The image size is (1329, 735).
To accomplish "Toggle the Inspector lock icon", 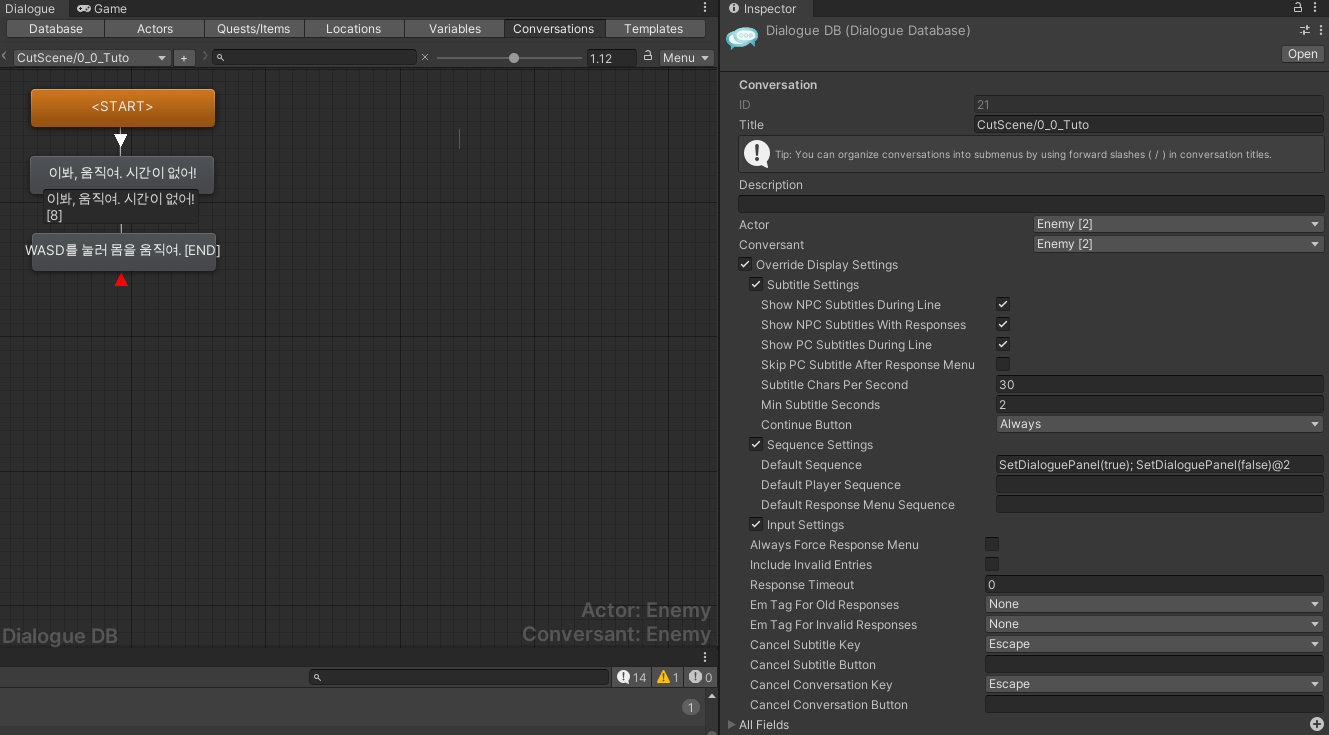I will 1299,8.
